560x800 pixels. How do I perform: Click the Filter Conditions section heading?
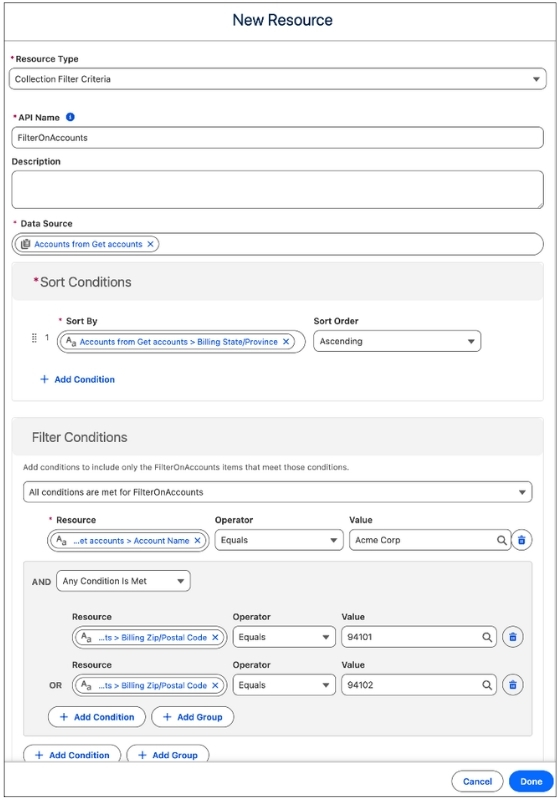coord(80,437)
